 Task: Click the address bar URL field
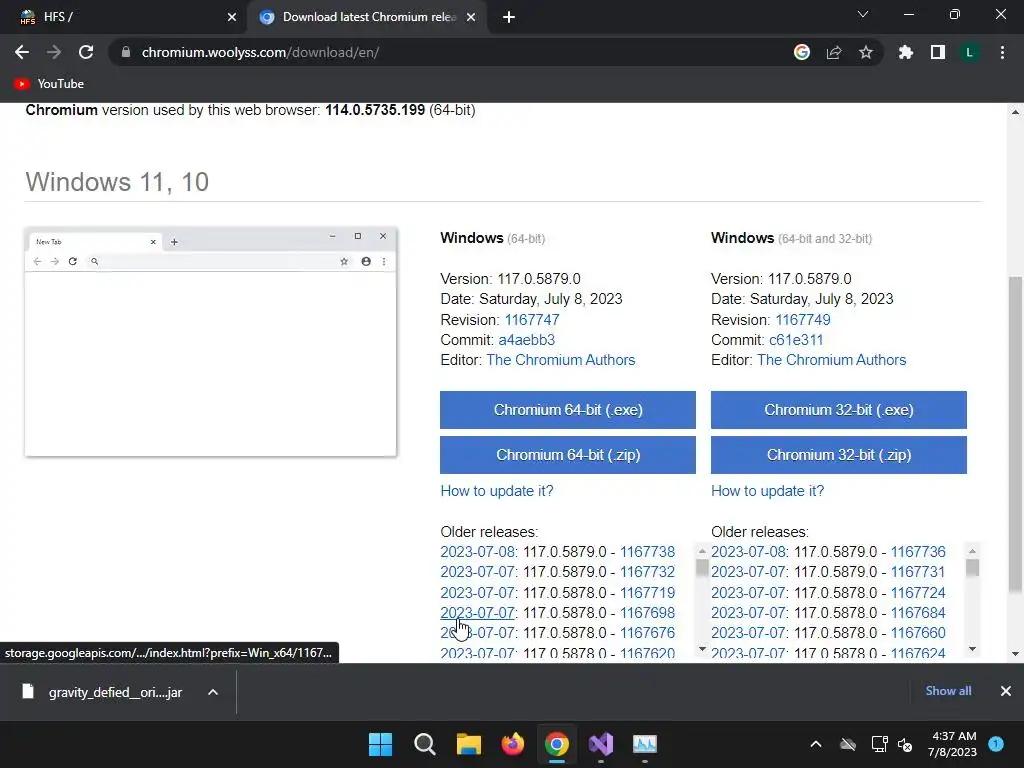pos(451,52)
